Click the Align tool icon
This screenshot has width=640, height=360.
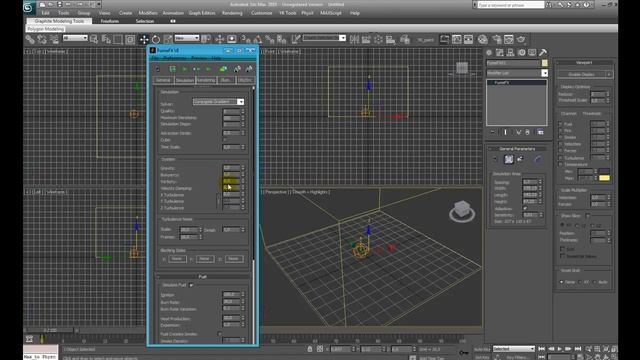pyautogui.click(x=366, y=39)
